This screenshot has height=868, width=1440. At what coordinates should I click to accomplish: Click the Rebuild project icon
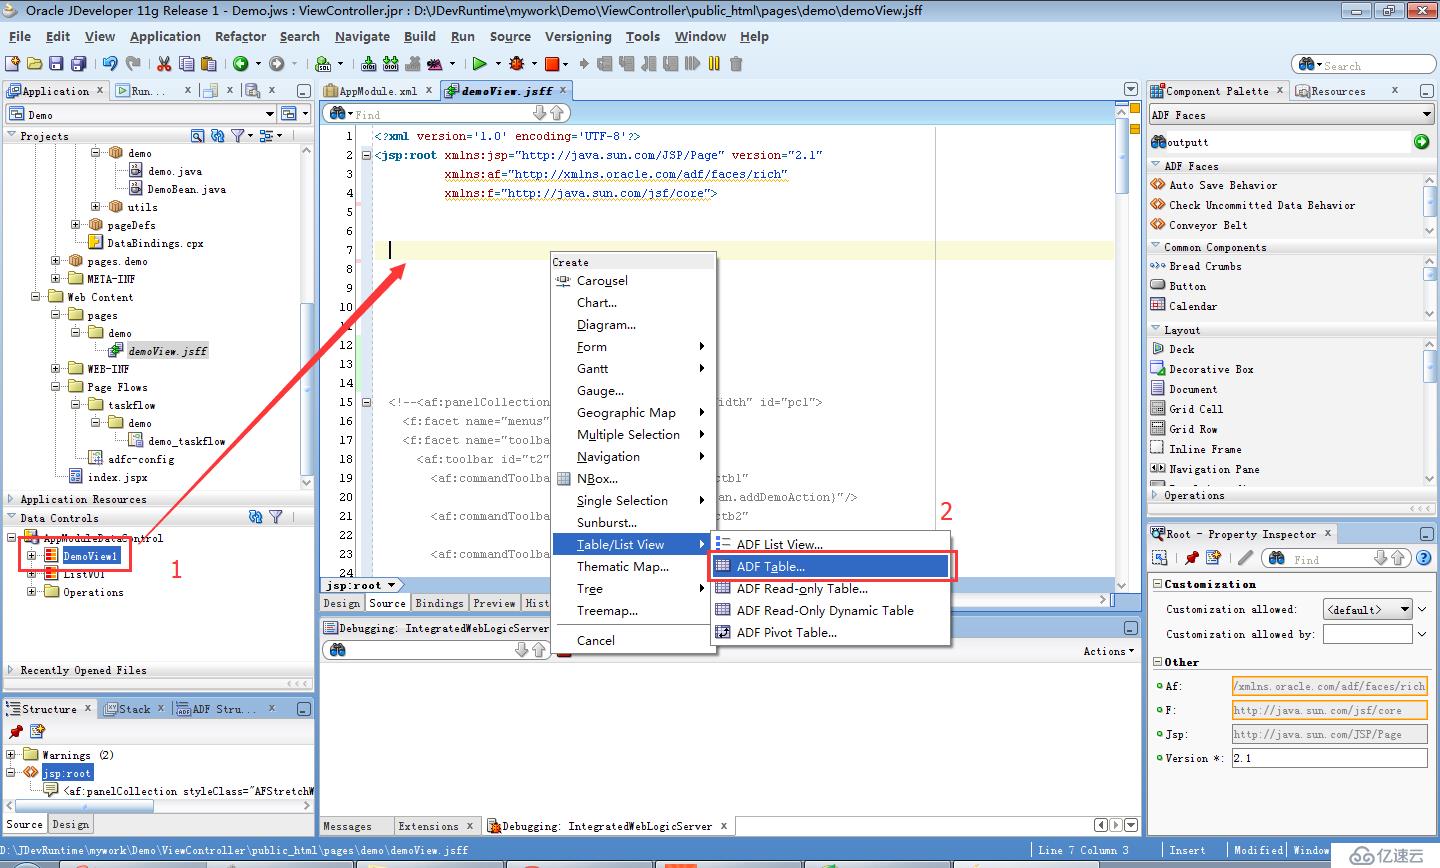click(x=390, y=64)
